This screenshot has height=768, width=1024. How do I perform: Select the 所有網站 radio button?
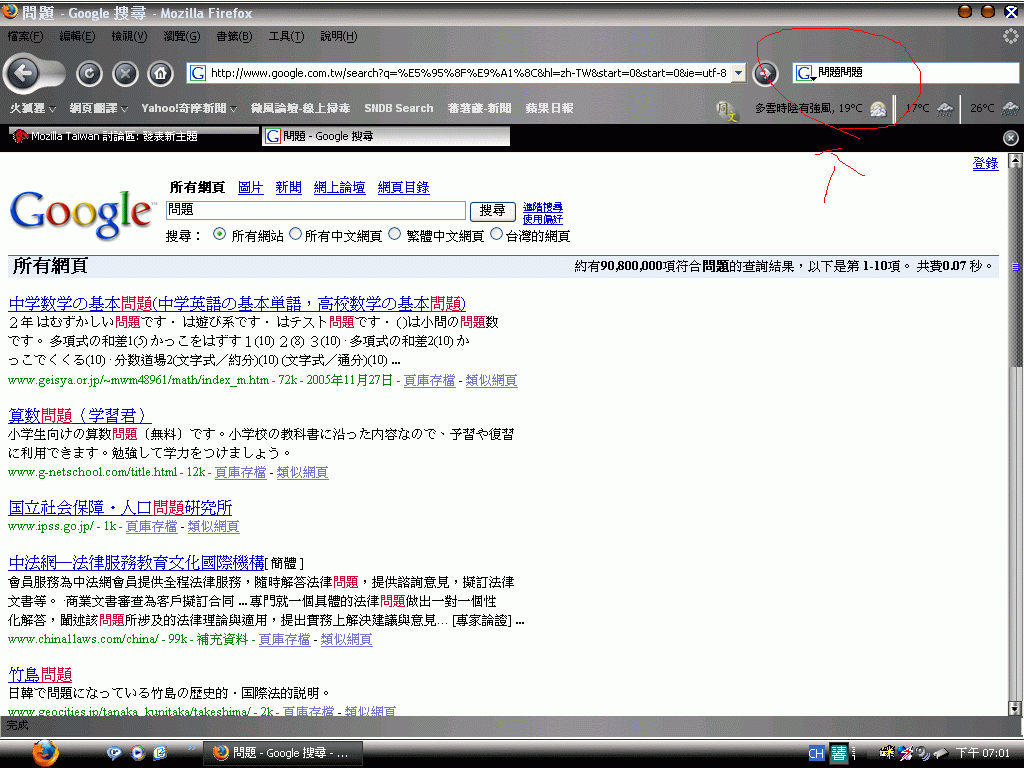219,235
